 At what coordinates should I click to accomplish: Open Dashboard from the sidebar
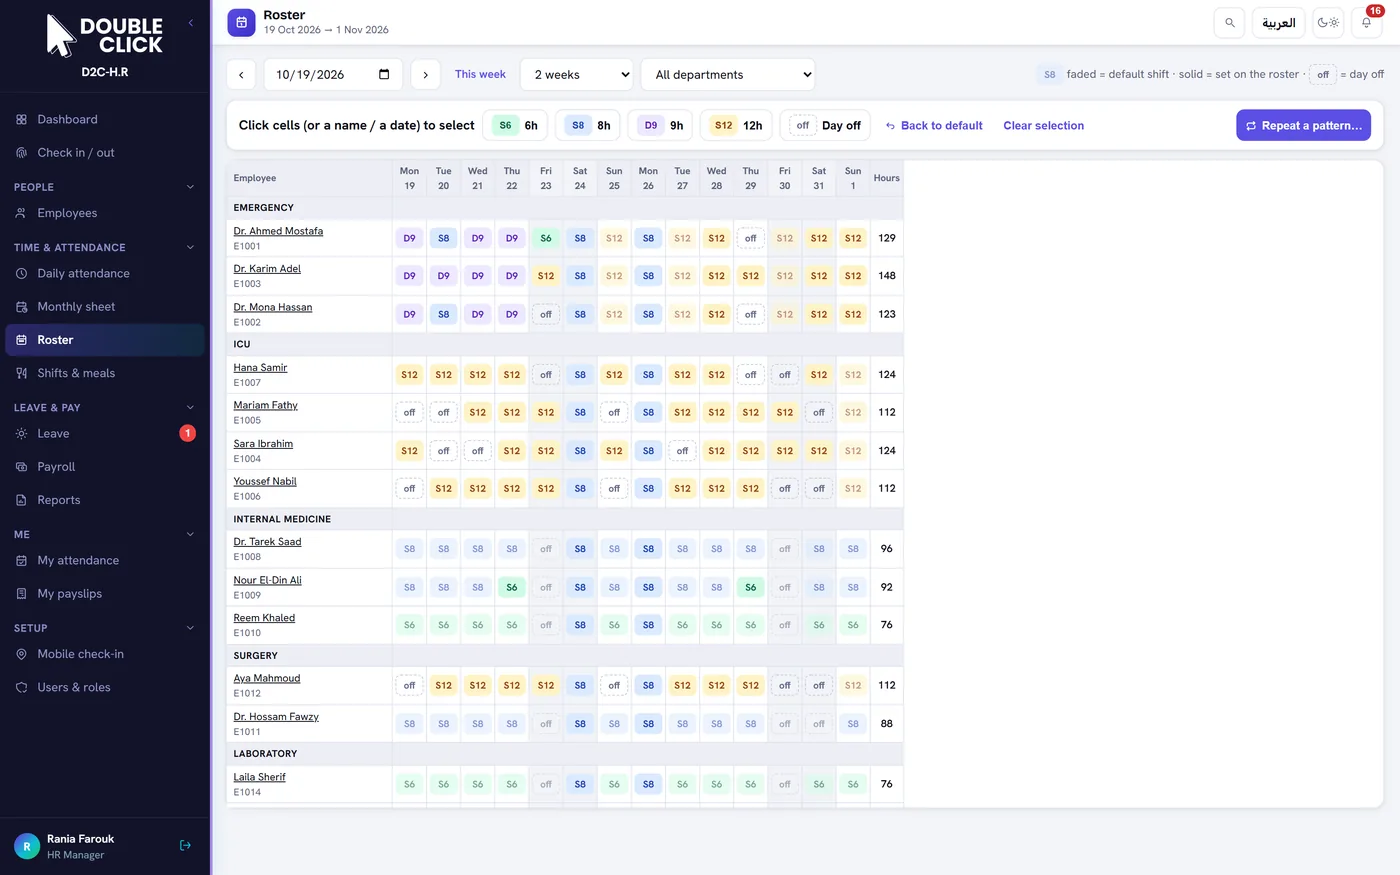pyautogui.click(x=105, y=120)
